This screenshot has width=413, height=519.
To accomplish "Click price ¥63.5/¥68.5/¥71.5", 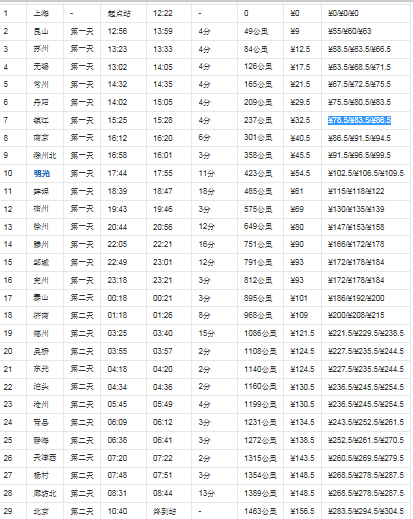I will click(x=359, y=67).
